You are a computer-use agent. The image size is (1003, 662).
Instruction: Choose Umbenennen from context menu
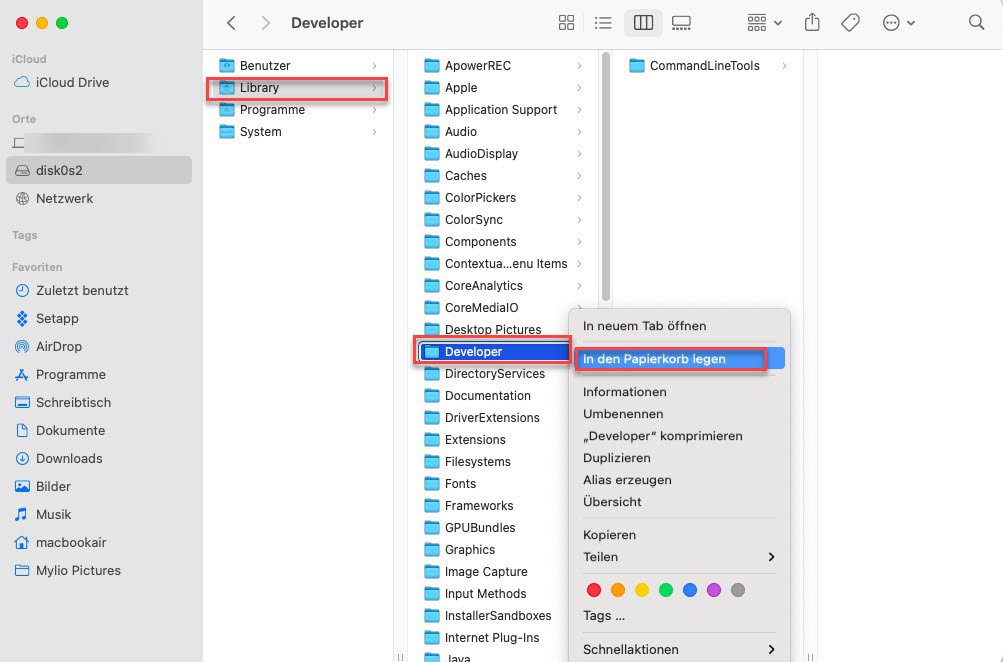click(x=679, y=414)
